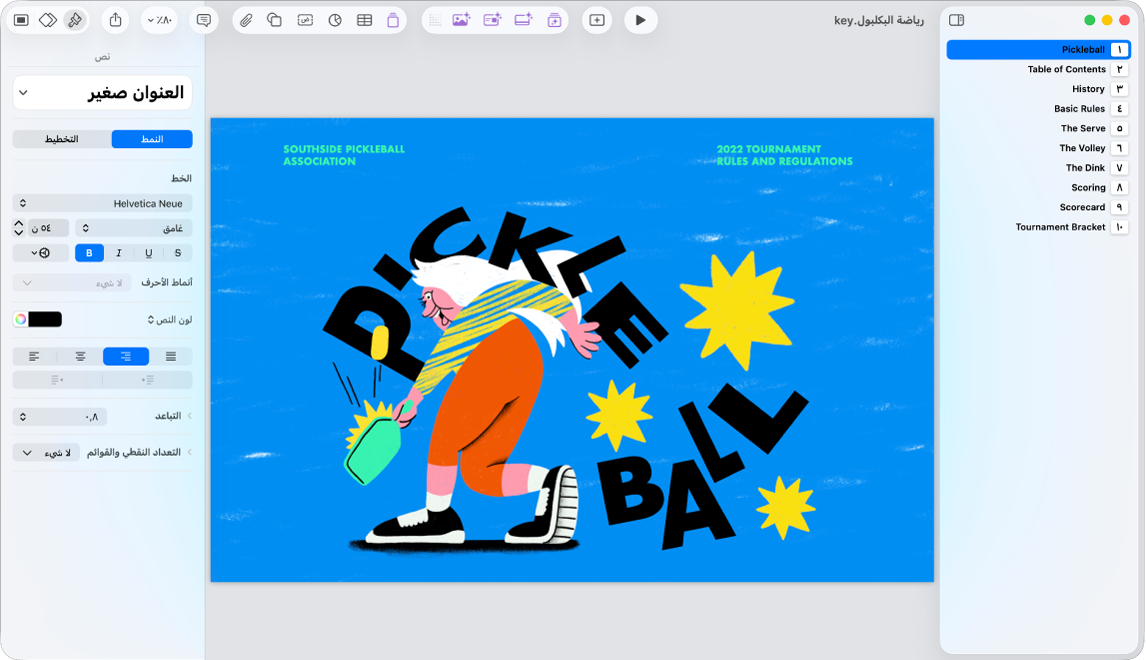The width and height of the screenshot is (1146, 660).
Task: Open the paragraph style العنوان صغير dropdown
Action: [102, 93]
